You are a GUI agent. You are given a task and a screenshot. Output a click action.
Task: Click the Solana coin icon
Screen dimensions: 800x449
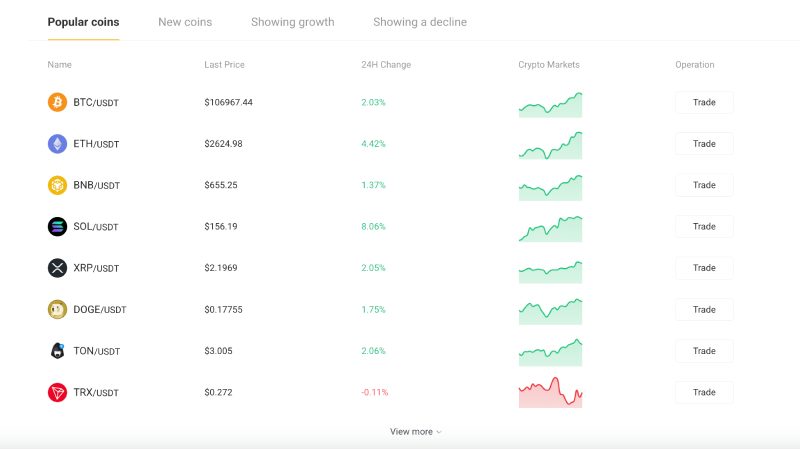tap(57, 227)
